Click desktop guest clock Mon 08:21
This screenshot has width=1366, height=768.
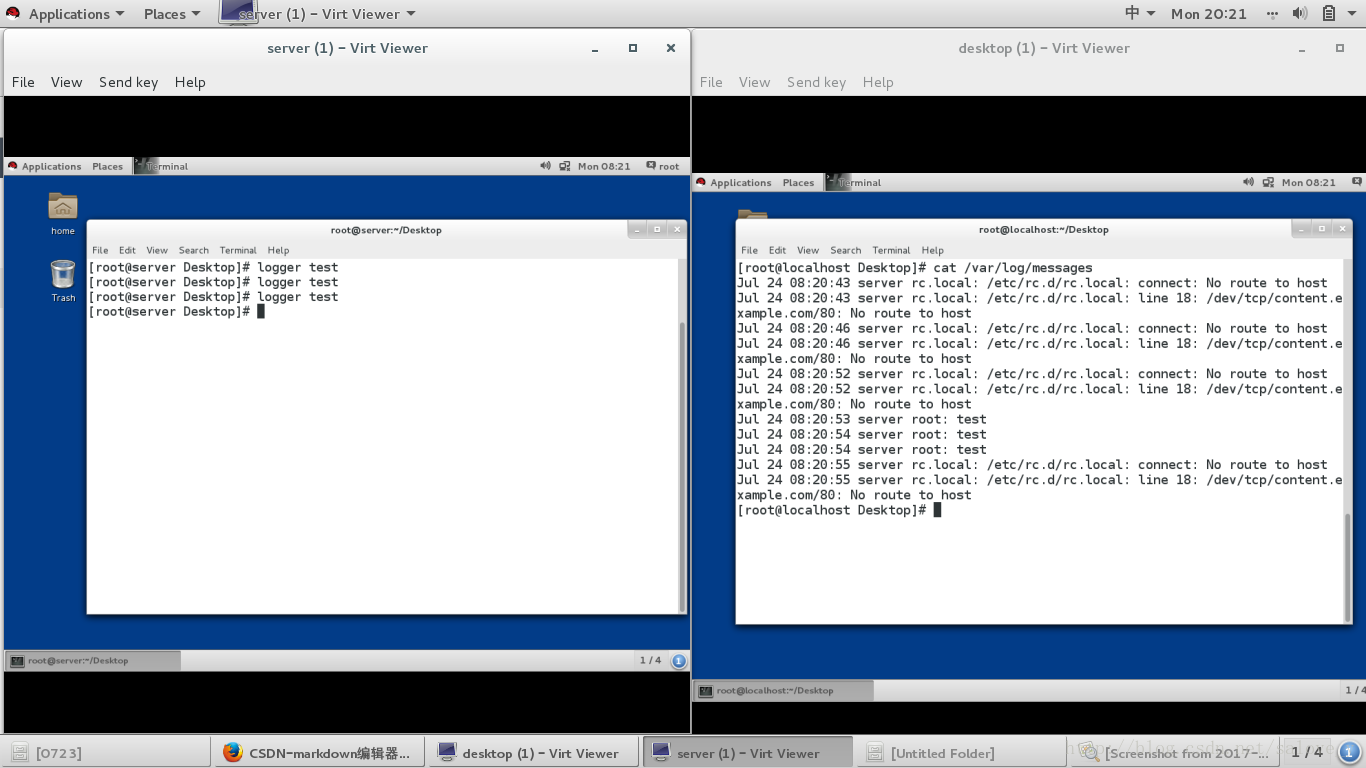tap(1308, 182)
